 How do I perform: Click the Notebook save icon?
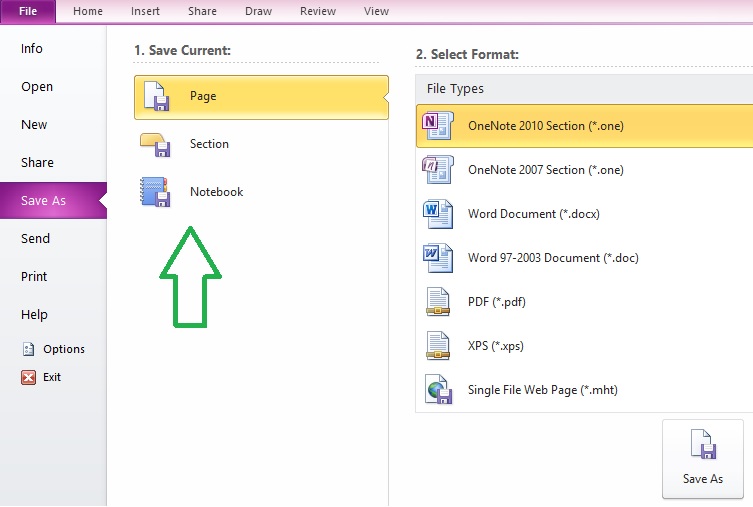155,192
